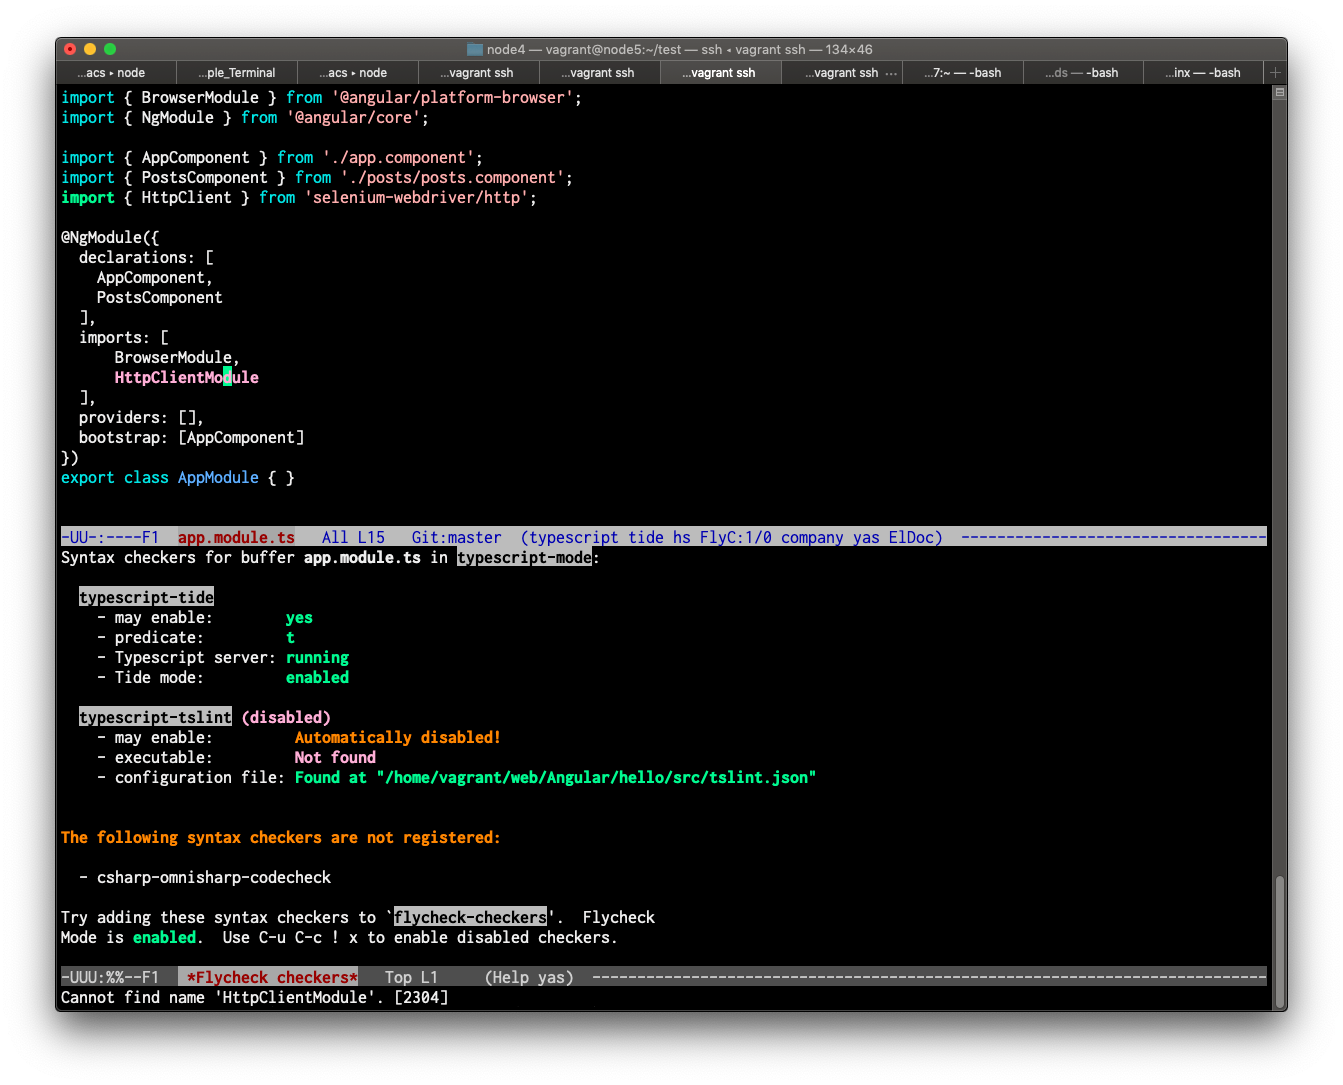Viewport: 1343px width, 1085px height.
Task: Click 'bootstrap: [AppComponent]' line
Action: pyautogui.click(x=192, y=438)
